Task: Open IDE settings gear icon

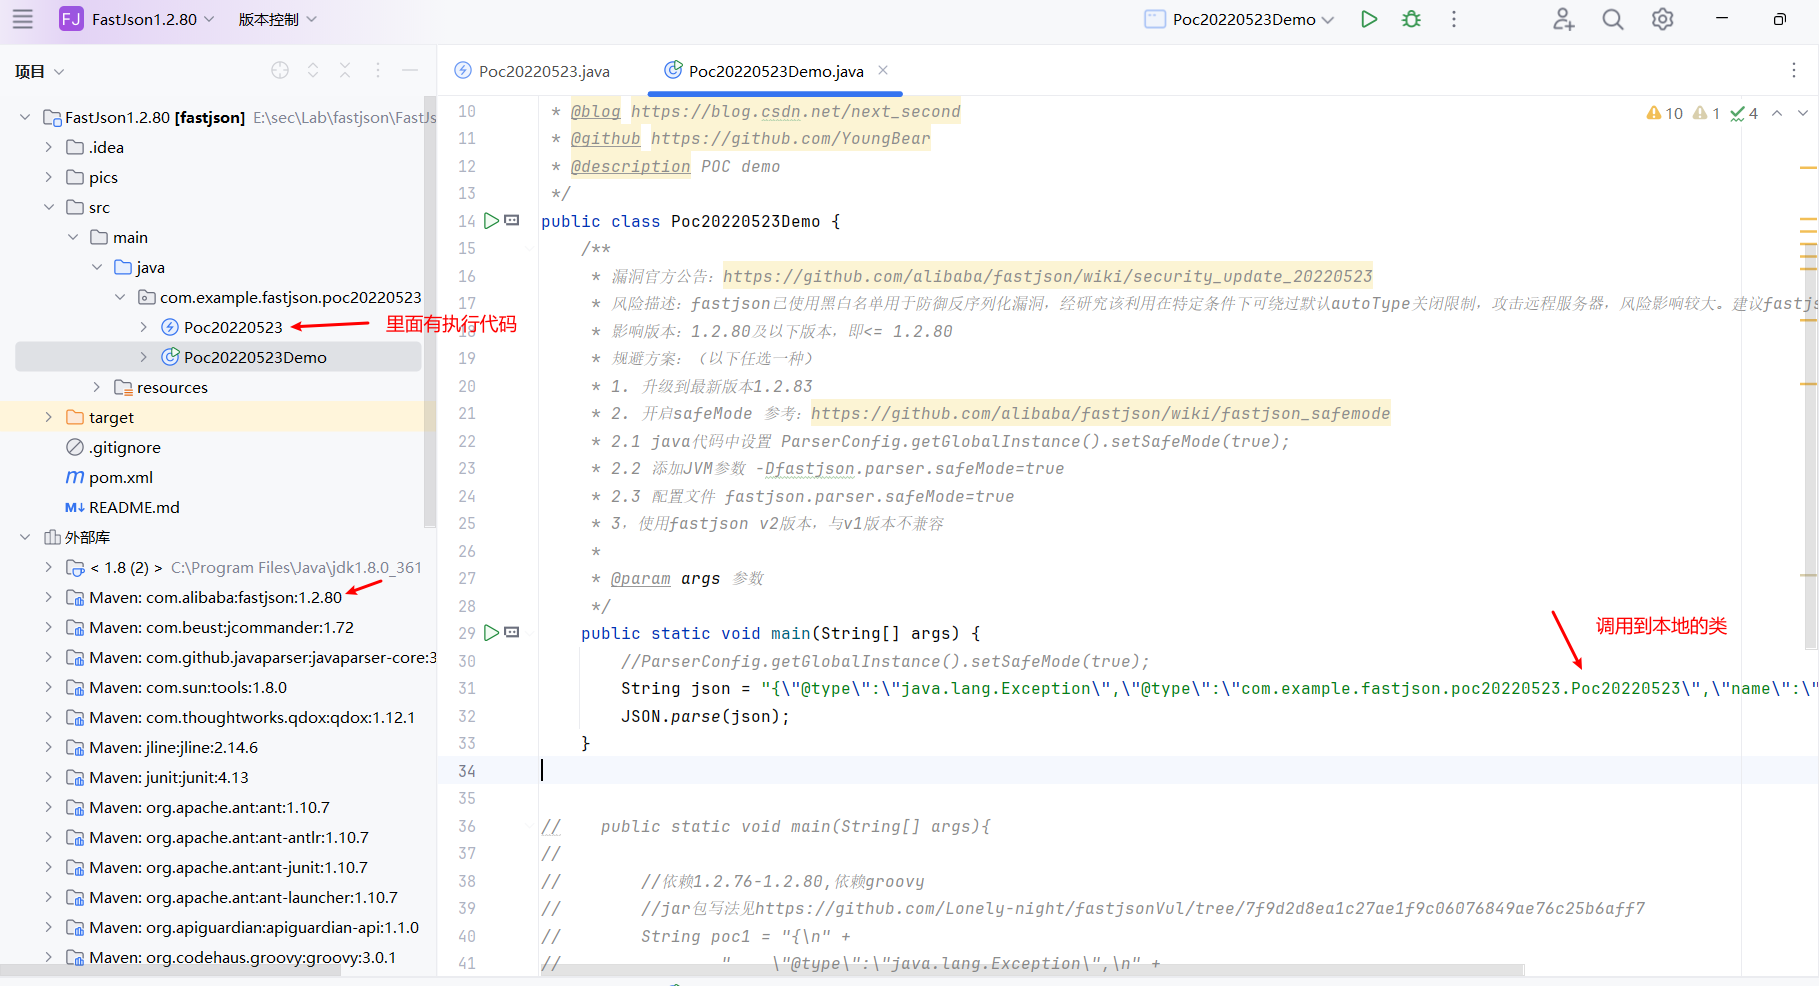Action: point(1662,19)
